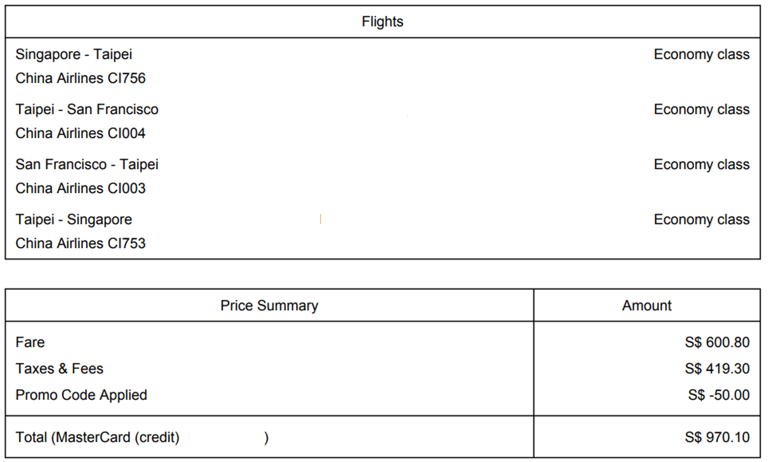The width and height of the screenshot is (768, 462).
Task: Click the Price Summary column header
Action: (269, 305)
